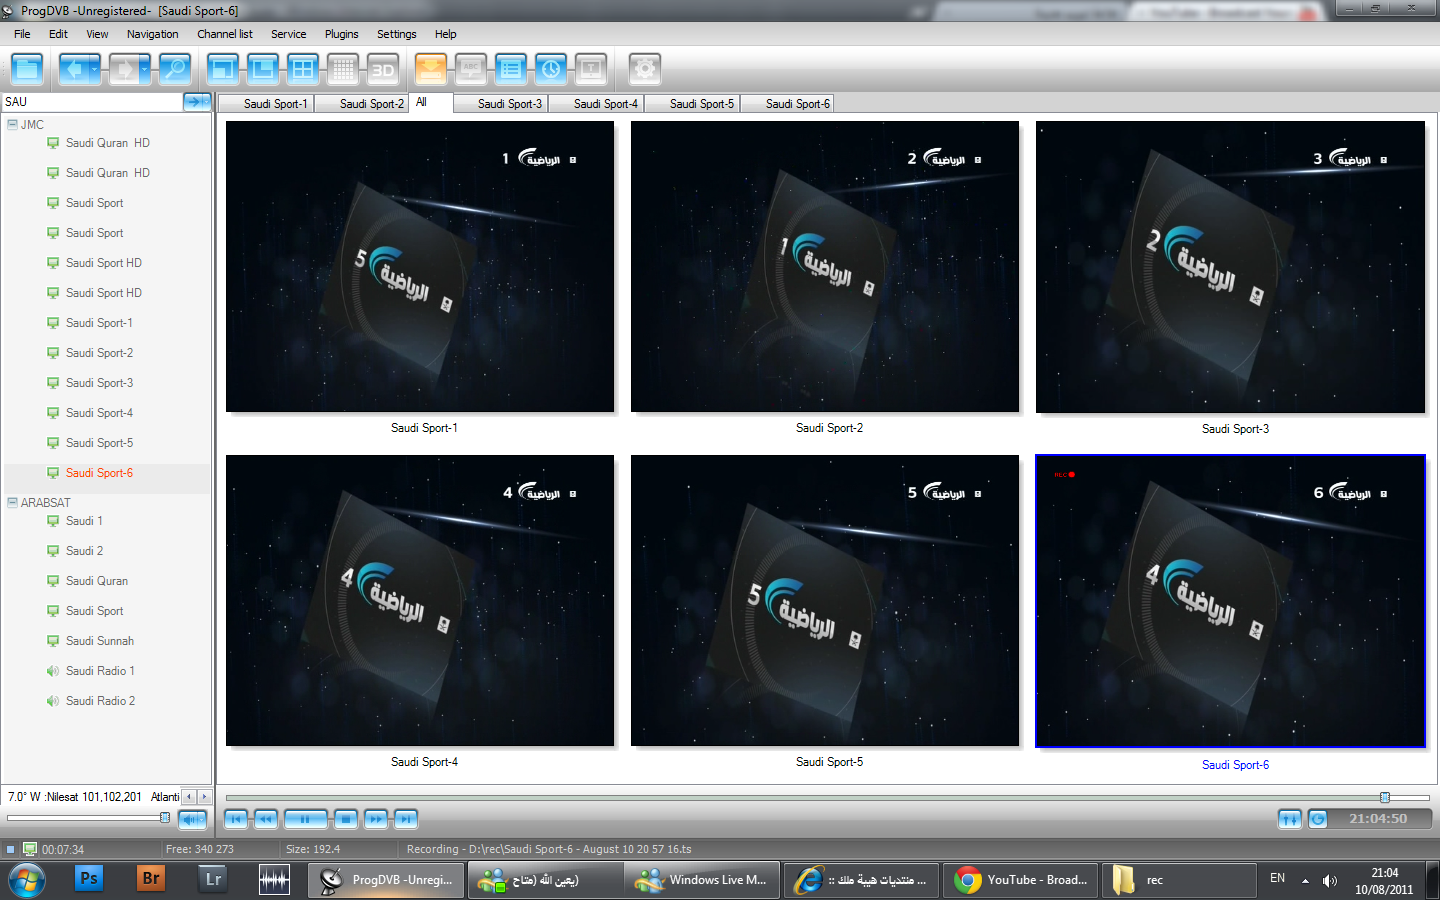Open the rec folder from the taskbar
Viewport: 1440px width, 900px height.
click(x=1178, y=880)
